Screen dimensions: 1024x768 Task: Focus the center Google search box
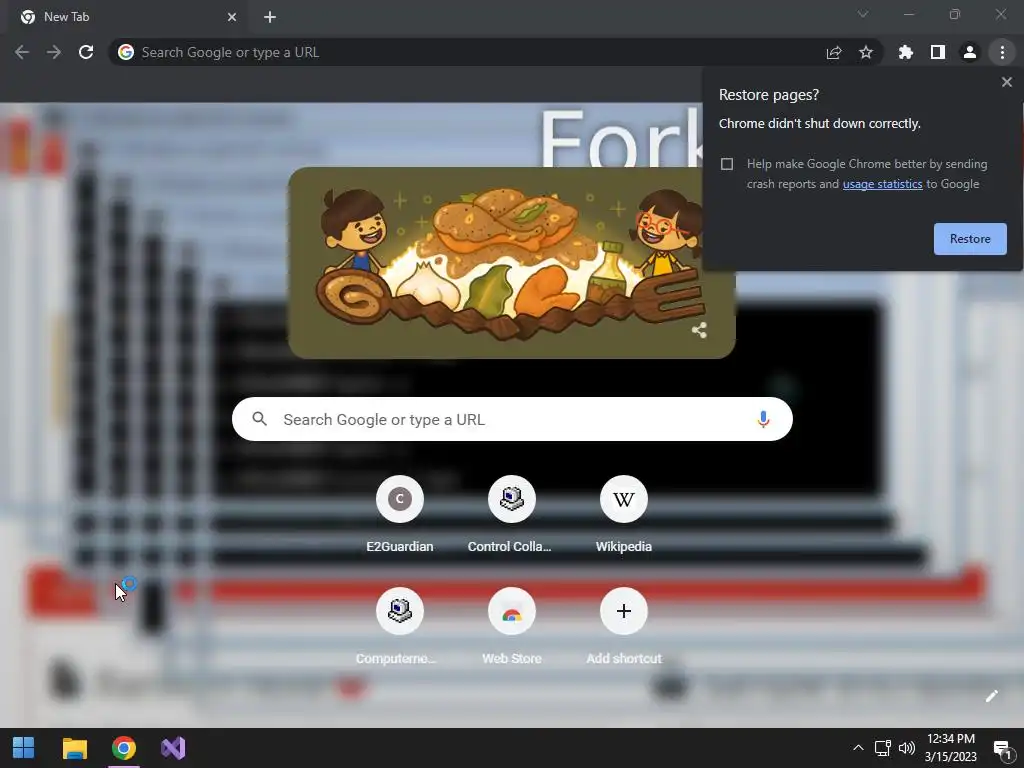click(x=512, y=419)
